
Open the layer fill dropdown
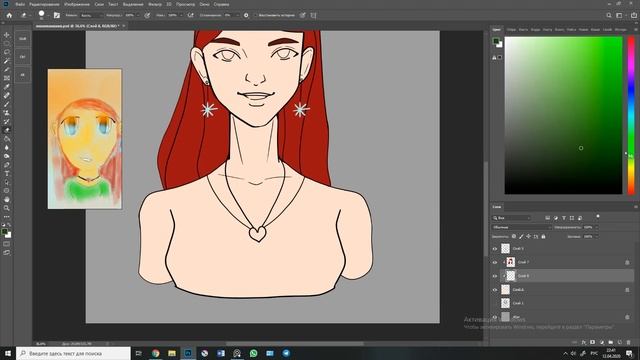click(596, 237)
